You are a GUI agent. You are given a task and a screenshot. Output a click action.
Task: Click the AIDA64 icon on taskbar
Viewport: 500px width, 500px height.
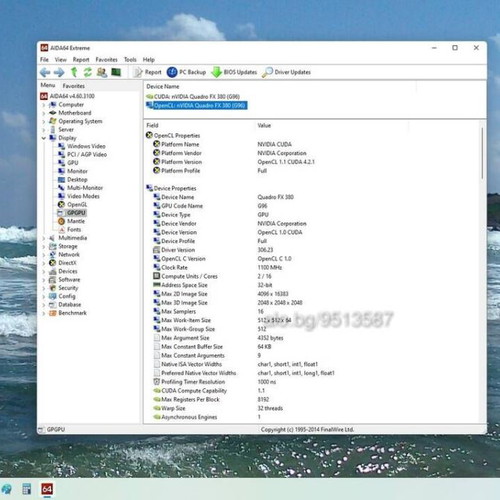pyautogui.click(x=47, y=489)
